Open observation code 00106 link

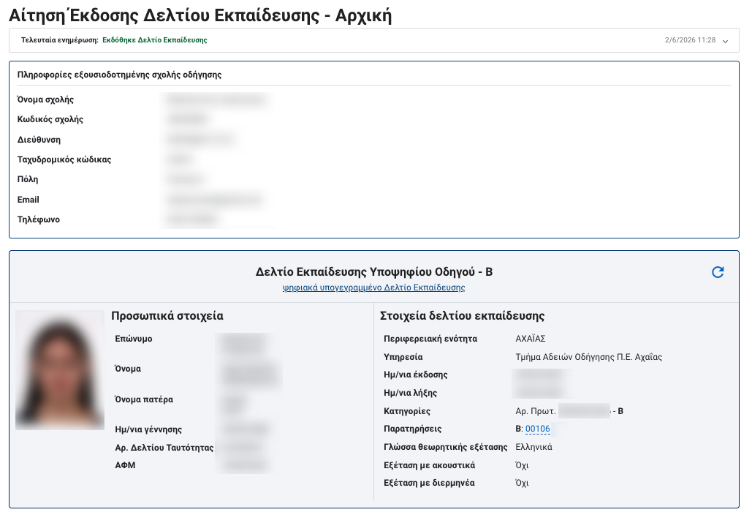pyautogui.click(x=537, y=429)
